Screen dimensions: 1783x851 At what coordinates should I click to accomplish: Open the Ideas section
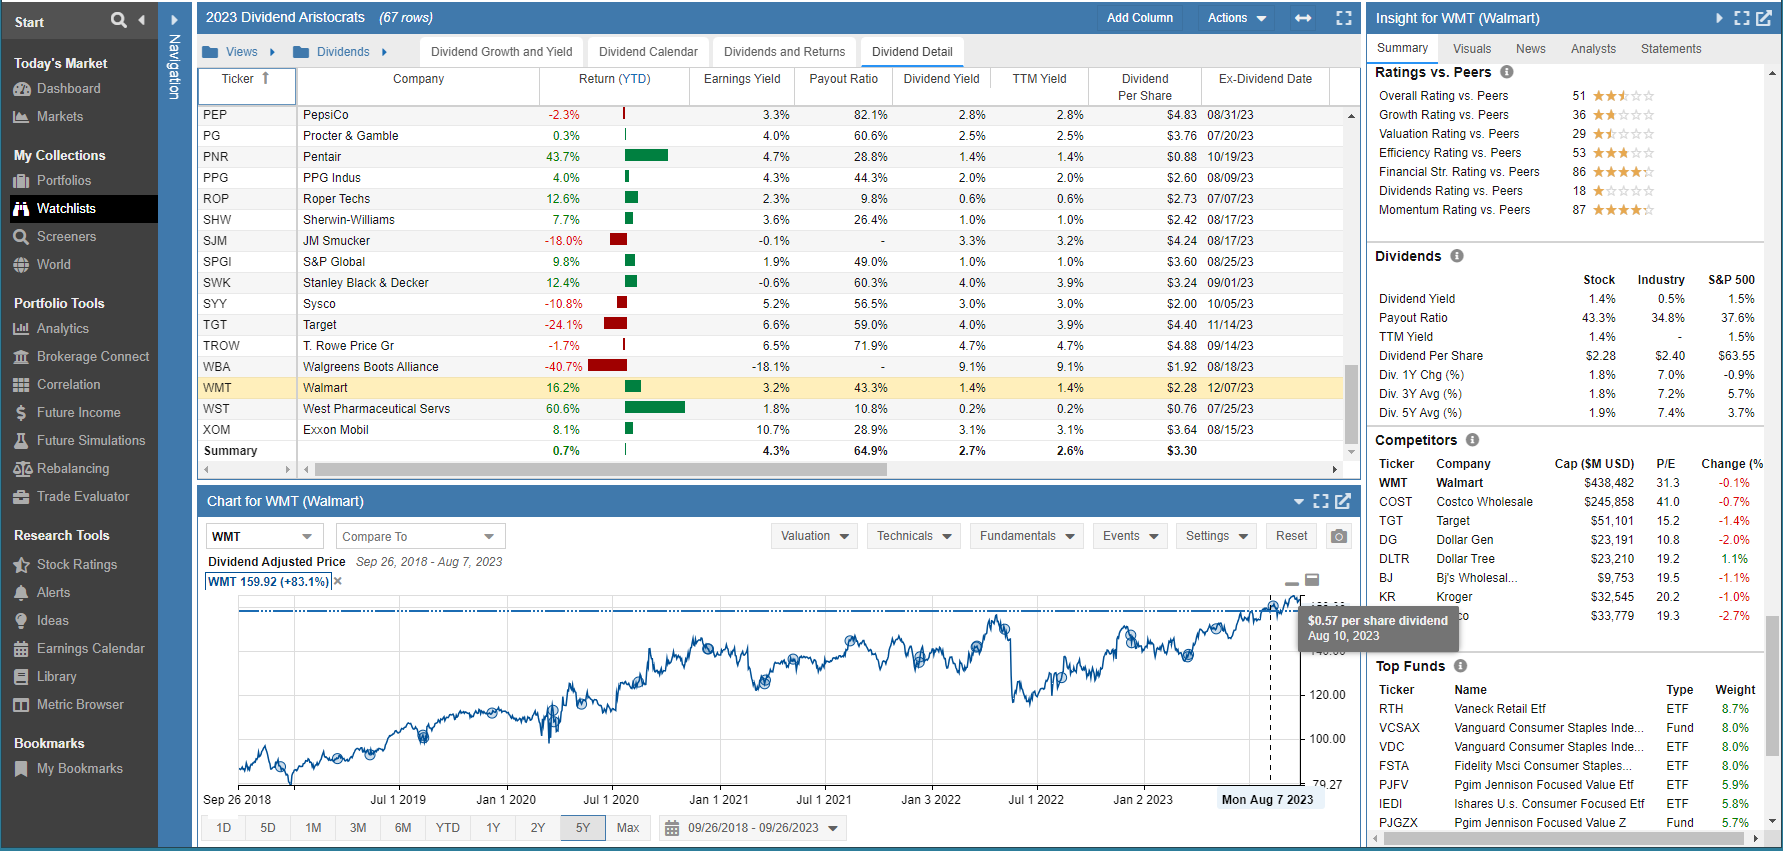tap(52, 620)
